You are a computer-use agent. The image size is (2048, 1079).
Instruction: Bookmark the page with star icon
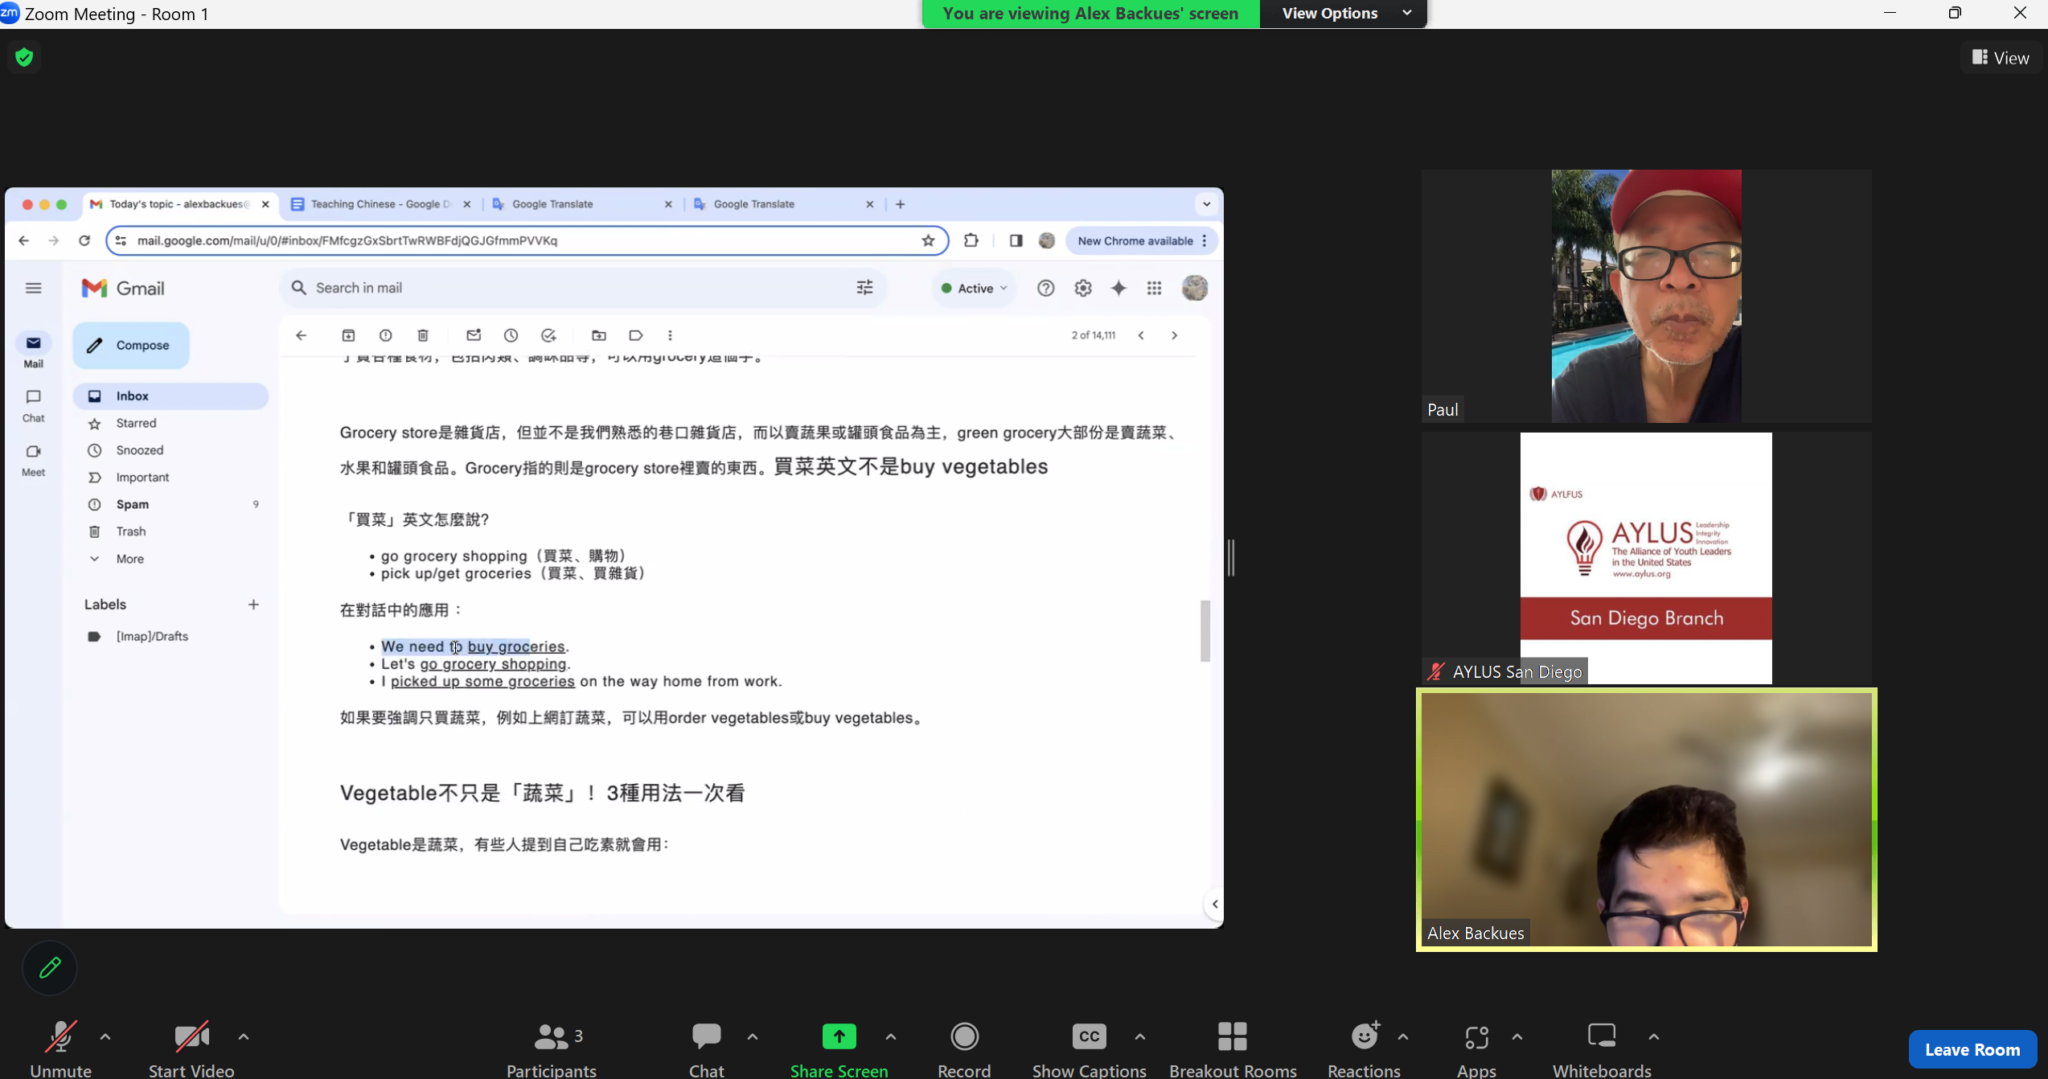(x=928, y=240)
